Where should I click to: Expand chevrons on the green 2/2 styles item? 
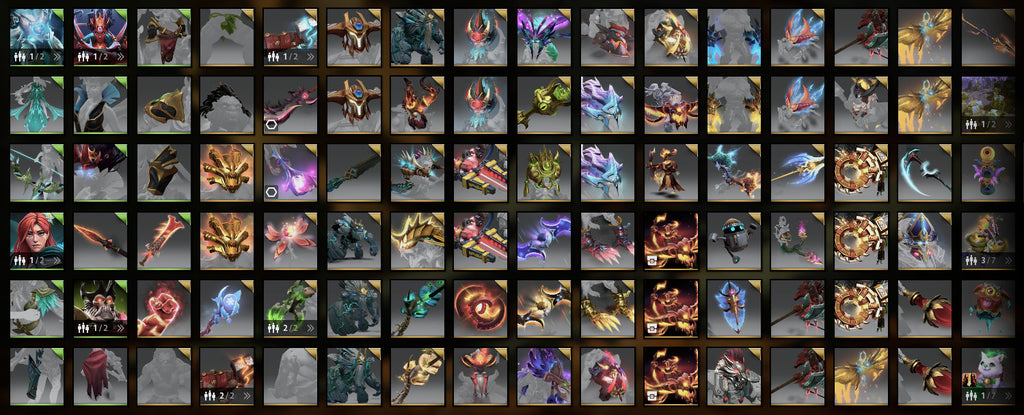pos(310,328)
